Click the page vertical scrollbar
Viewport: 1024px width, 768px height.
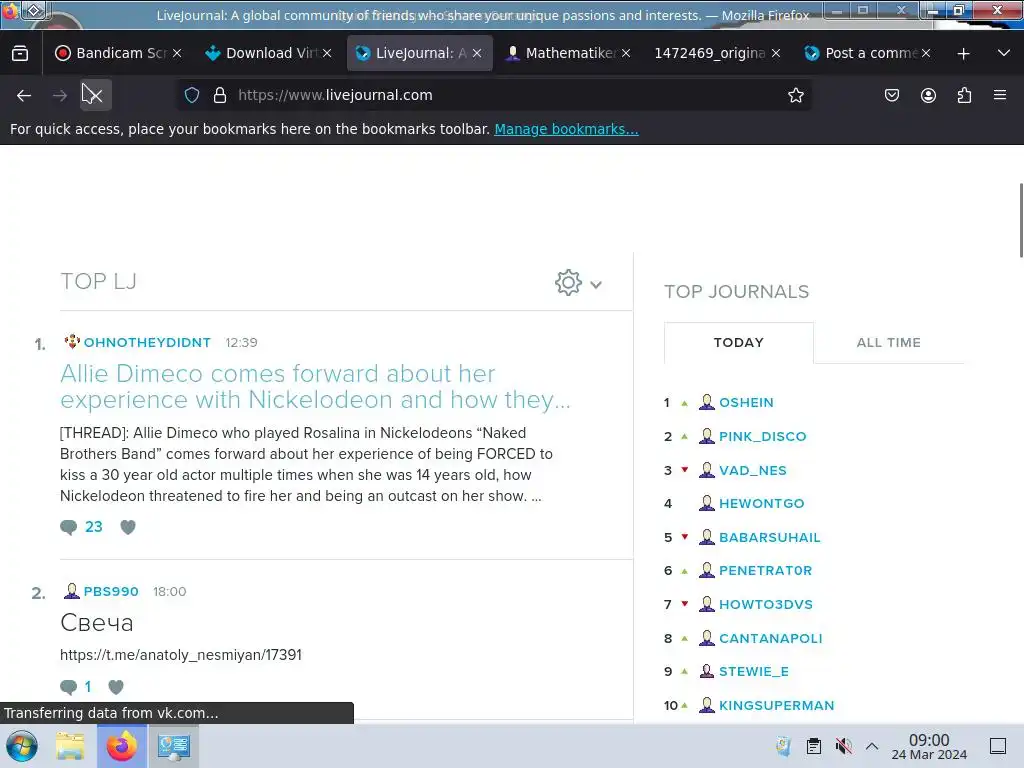pyautogui.click(x=1020, y=221)
